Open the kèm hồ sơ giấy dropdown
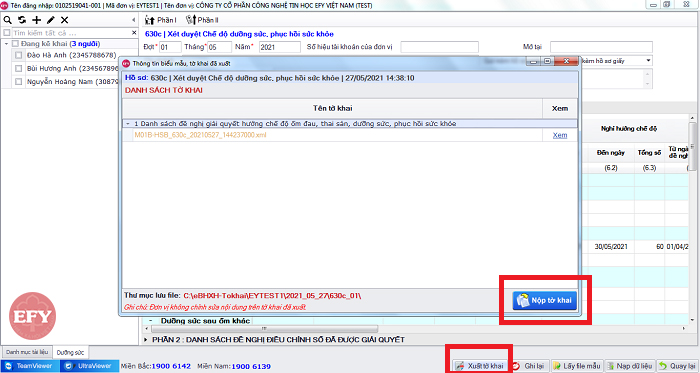This screenshot has width=700, height=373. coord(648,60)
